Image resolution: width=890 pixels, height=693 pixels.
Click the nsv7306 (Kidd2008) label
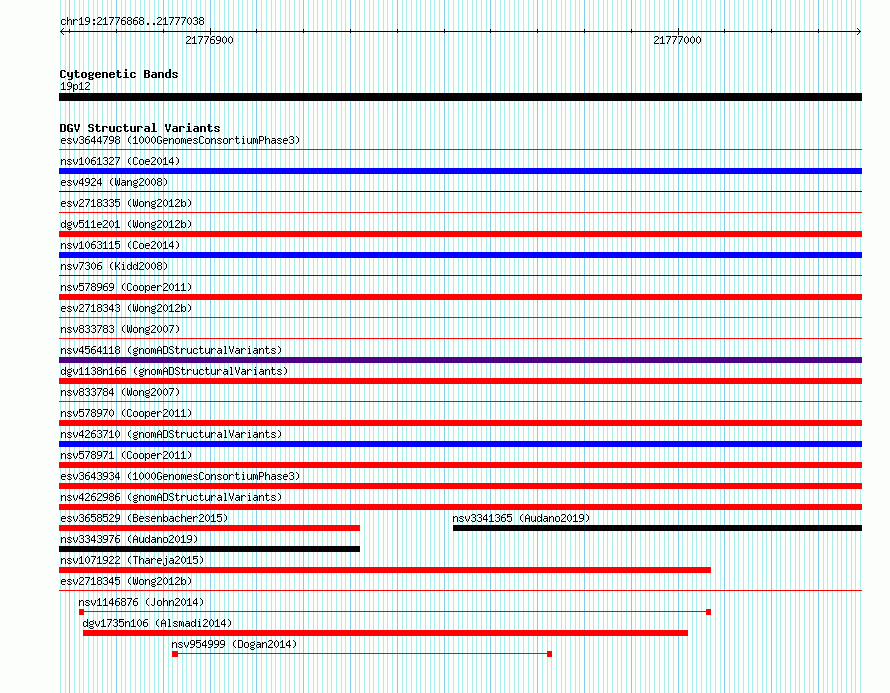click(114, 266)
